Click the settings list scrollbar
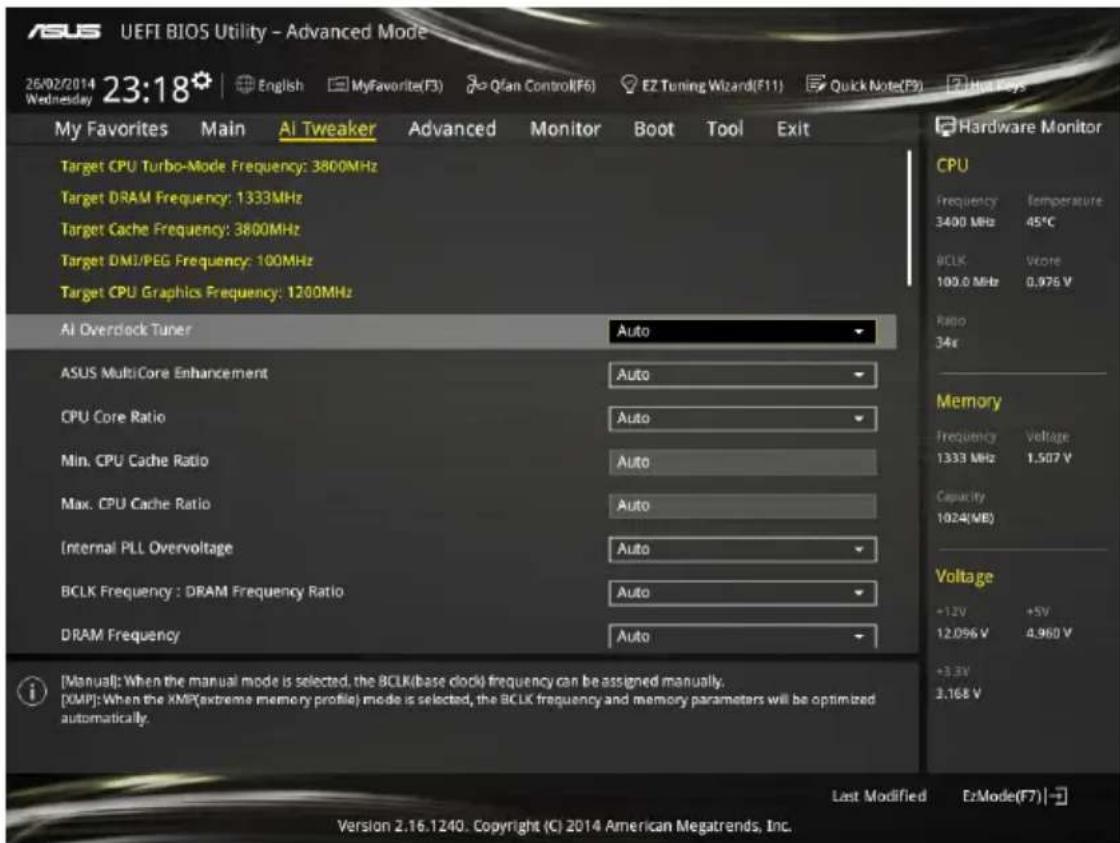The height and width of the screenshot is (843, 1120). [x=909, y=218]
